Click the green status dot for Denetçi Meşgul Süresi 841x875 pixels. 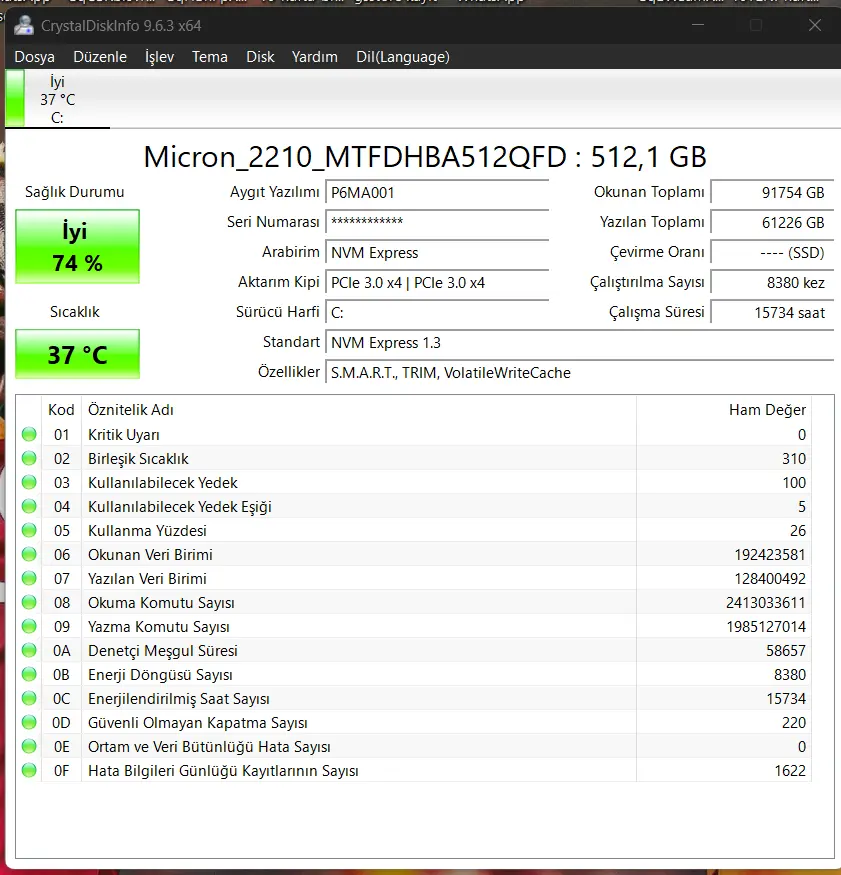[29, 650]
